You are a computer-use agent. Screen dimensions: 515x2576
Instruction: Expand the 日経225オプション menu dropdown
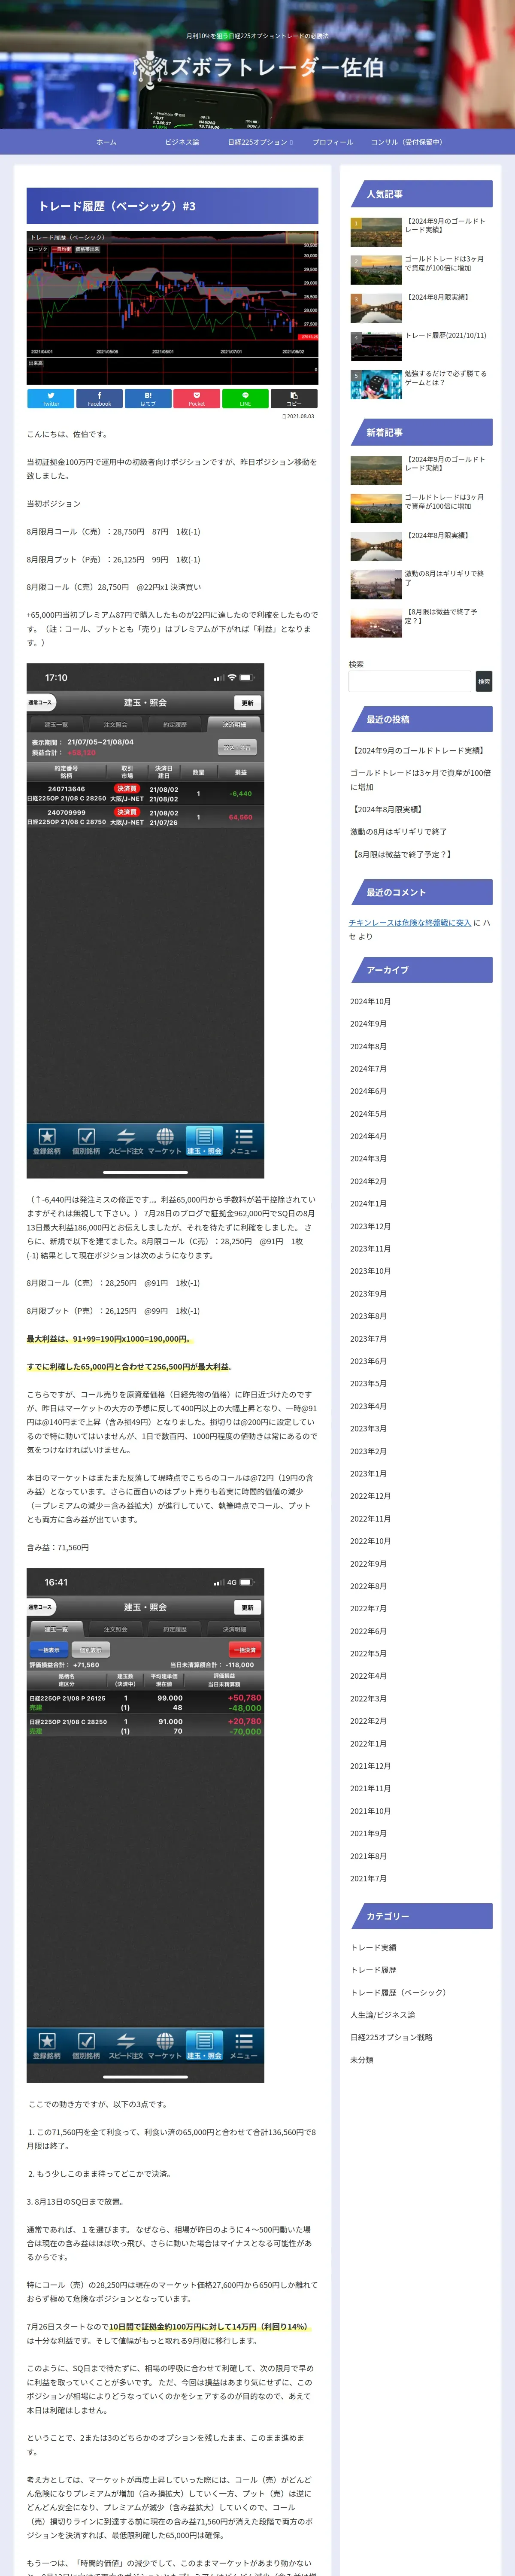(x=260, y=142)
